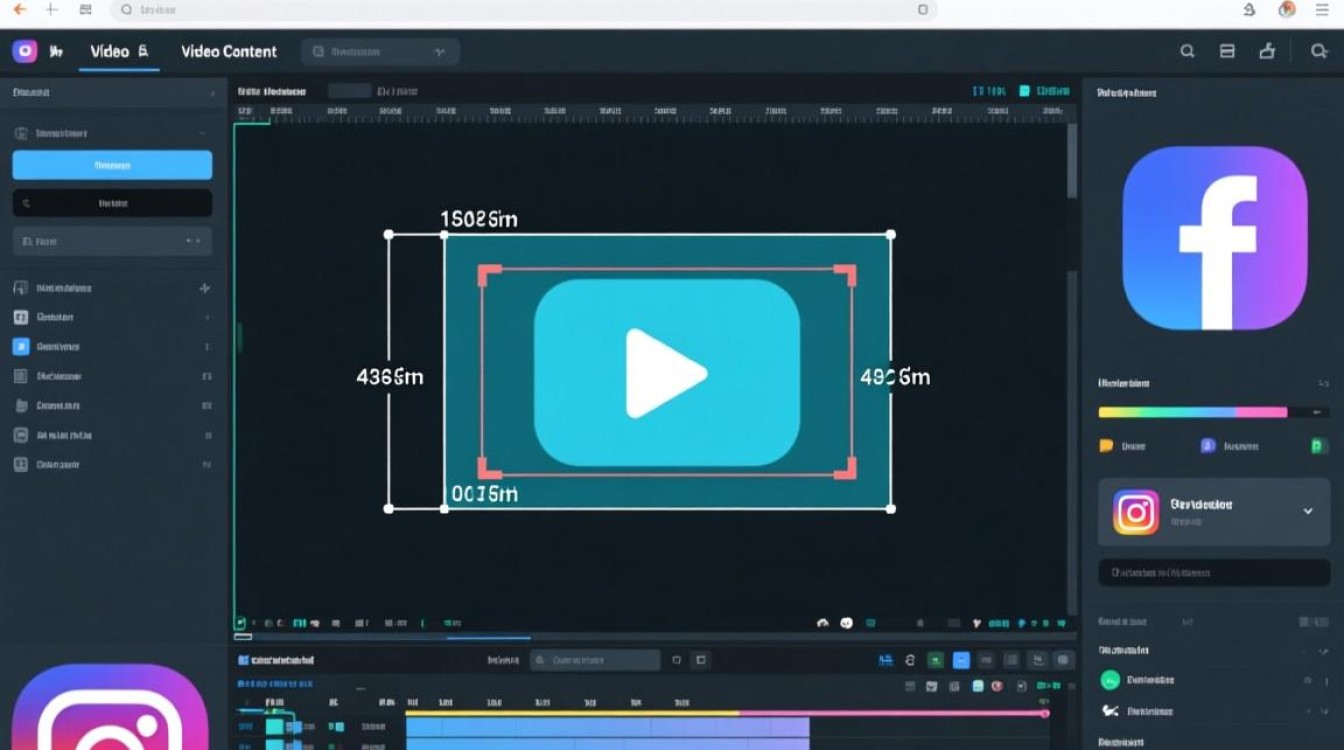Expand the Instagram card dropdown chevron
The height and width of the screenshot is (750, 1344).
[x=1308, y=511]
